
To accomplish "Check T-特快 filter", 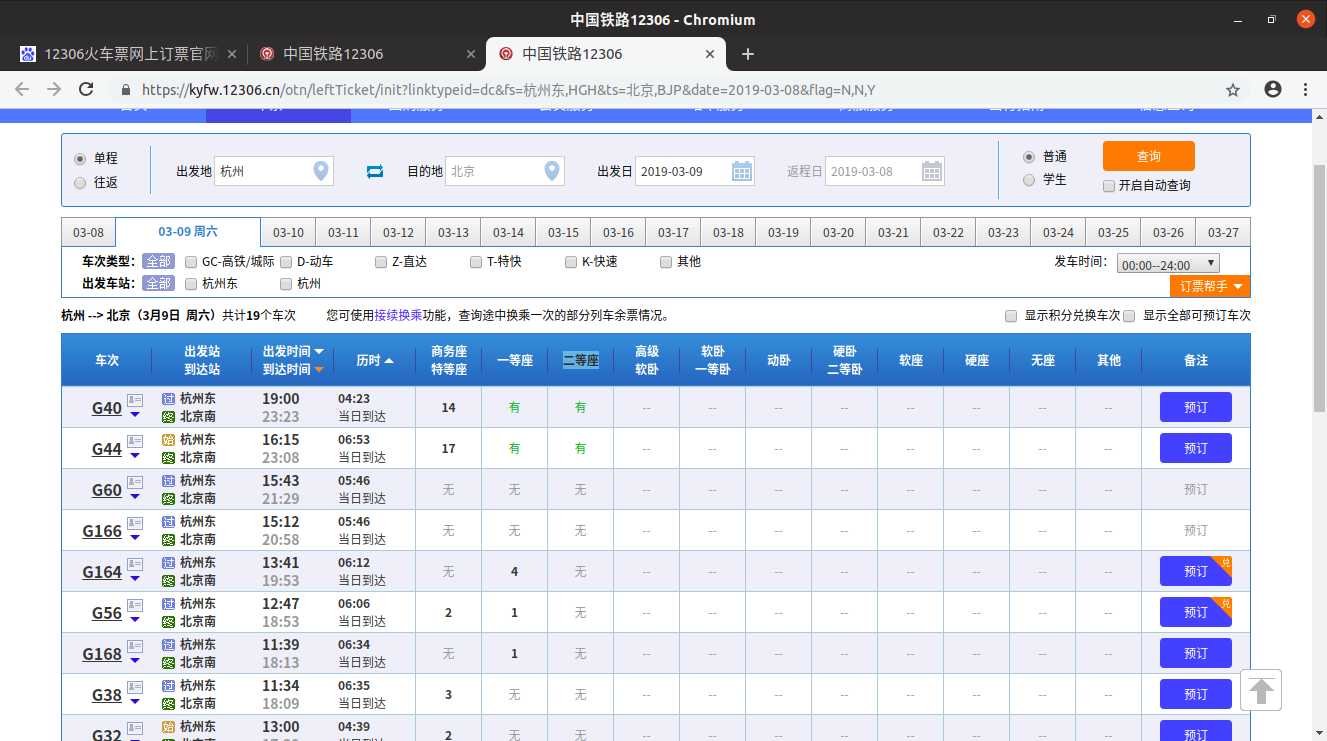I will [476, 262].
